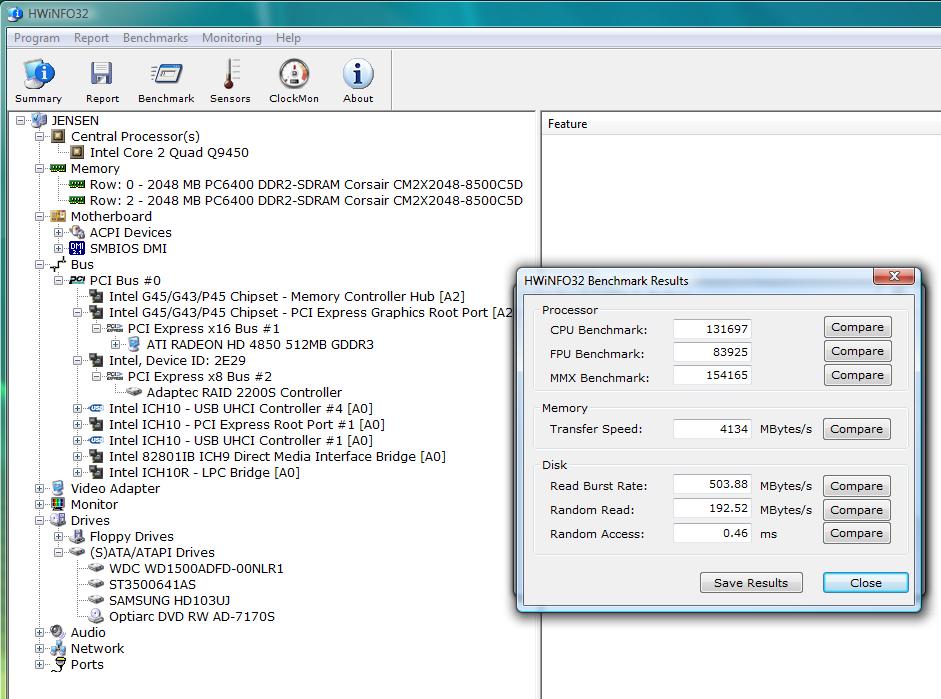941x699 pixels.
Task: Collapse the JENSEN root node
Action: tap(20, 121)
